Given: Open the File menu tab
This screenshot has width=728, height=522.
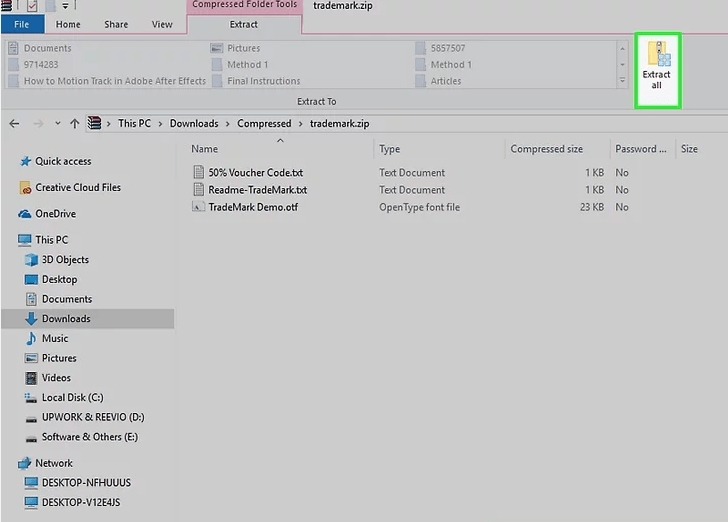Looking at the screenshot, I should click(x=22, y=24).
